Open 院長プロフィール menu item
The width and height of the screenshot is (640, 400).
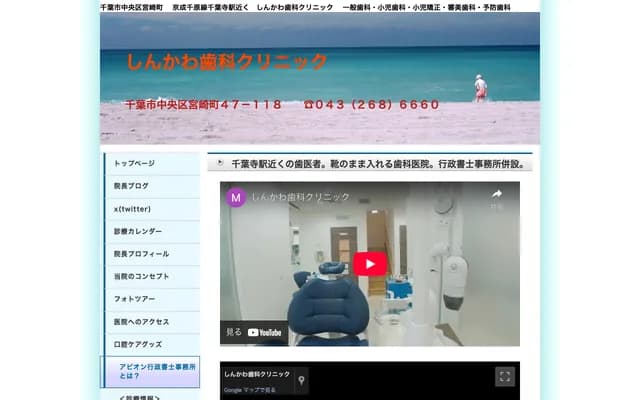tap(152, 254)
